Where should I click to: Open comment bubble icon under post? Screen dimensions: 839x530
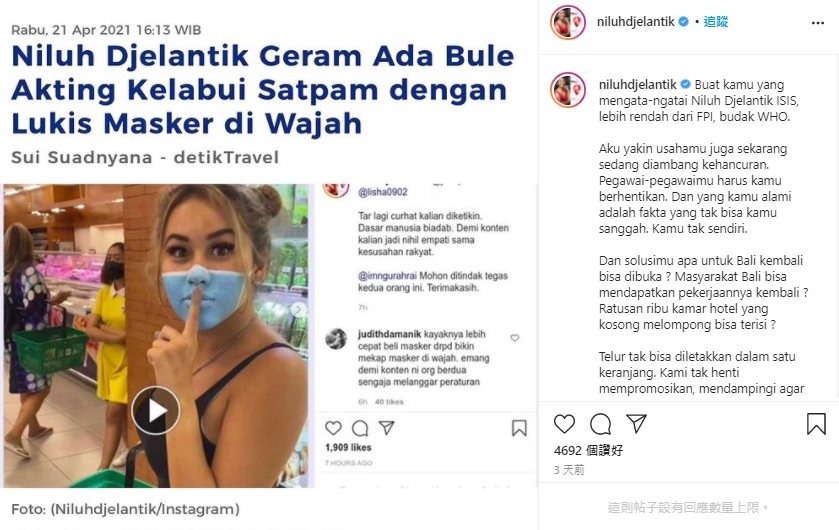pos(600,424)
